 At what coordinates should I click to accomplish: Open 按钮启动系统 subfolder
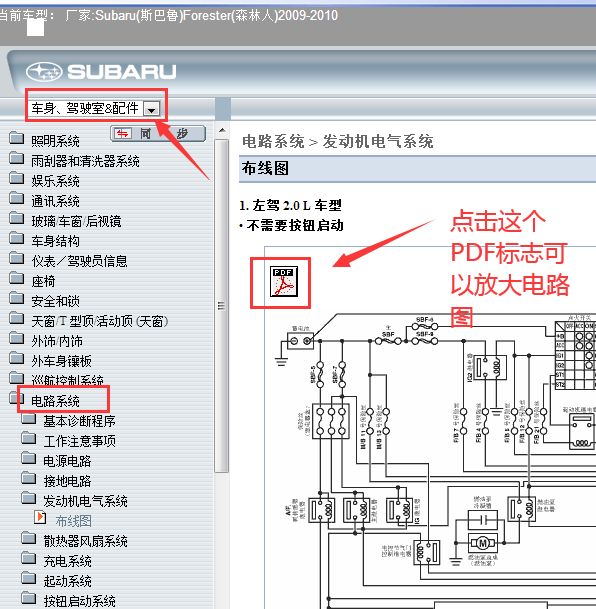80,602
